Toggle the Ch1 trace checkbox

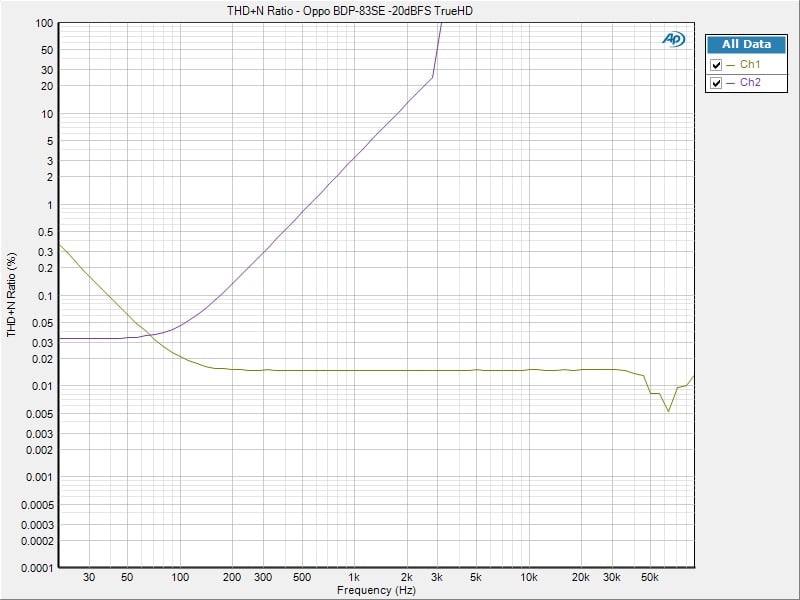[716, 65]
